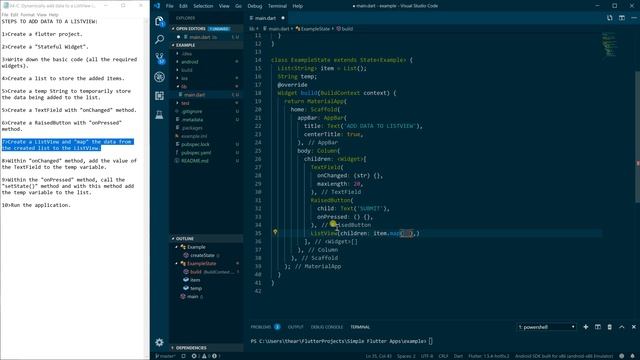
Task: Click the unsaved dot on the main.dart tab
Action: pos(282,18)
